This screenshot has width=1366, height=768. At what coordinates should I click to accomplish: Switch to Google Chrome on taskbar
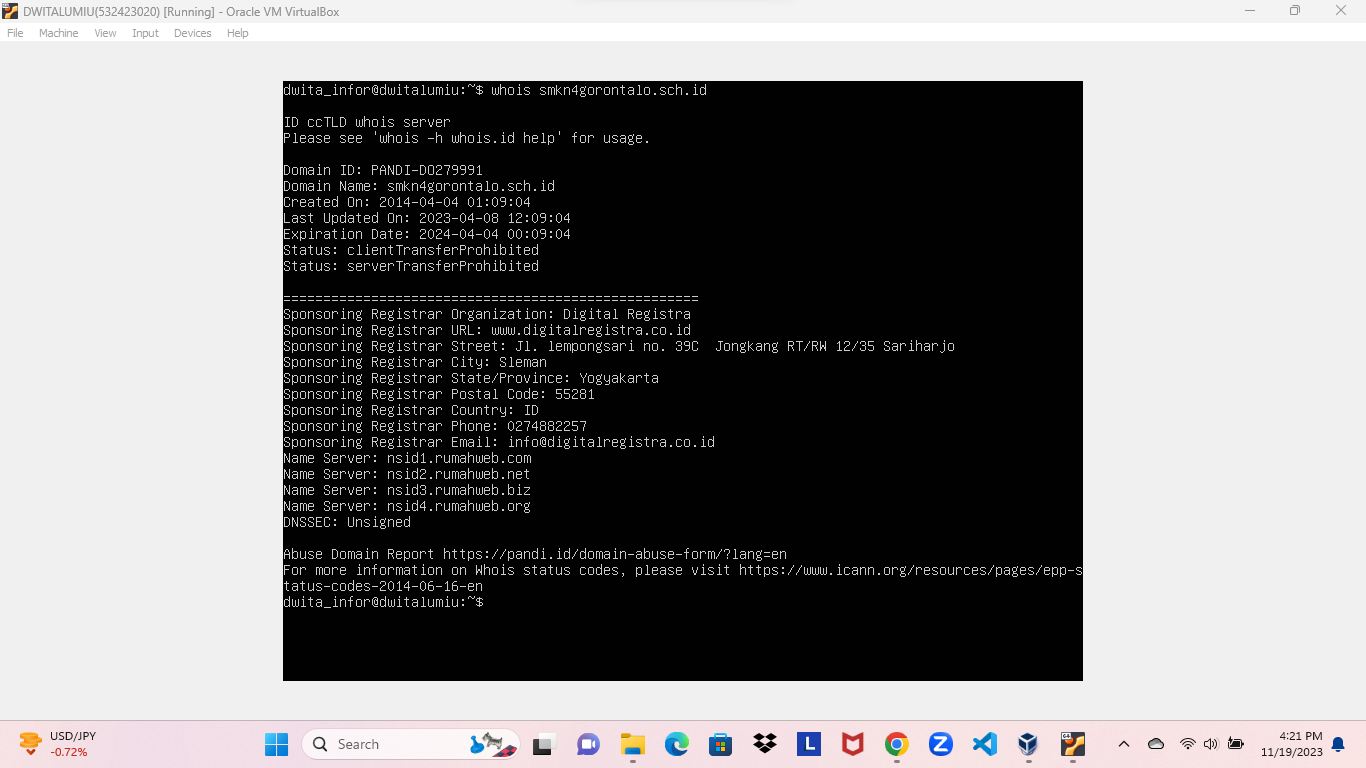[x=896, y=744]
